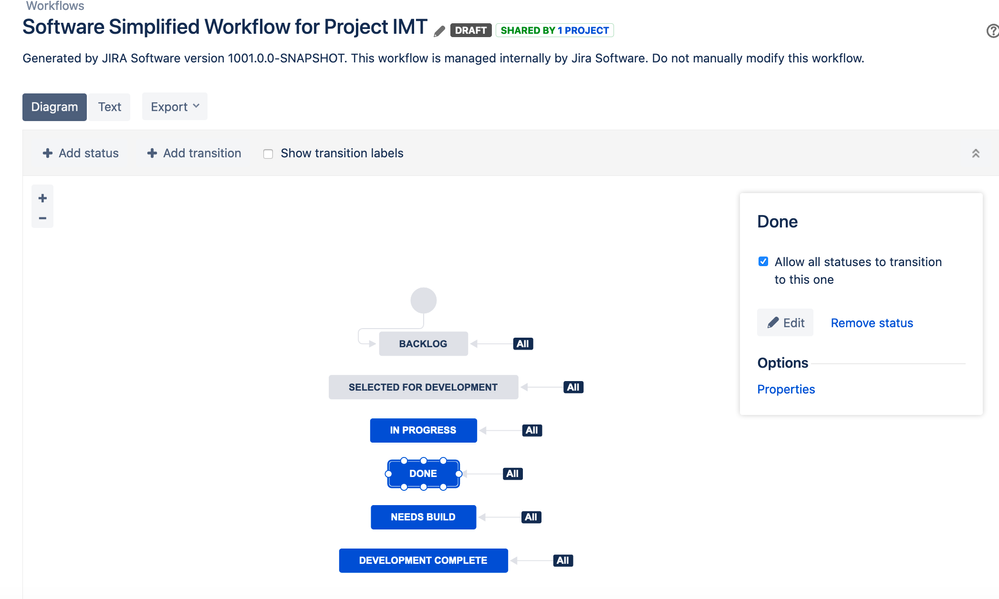Click the All badge next to Backlog
This screenshot has width=999, height=599.
pyautogui.click(x=523, y=343)
